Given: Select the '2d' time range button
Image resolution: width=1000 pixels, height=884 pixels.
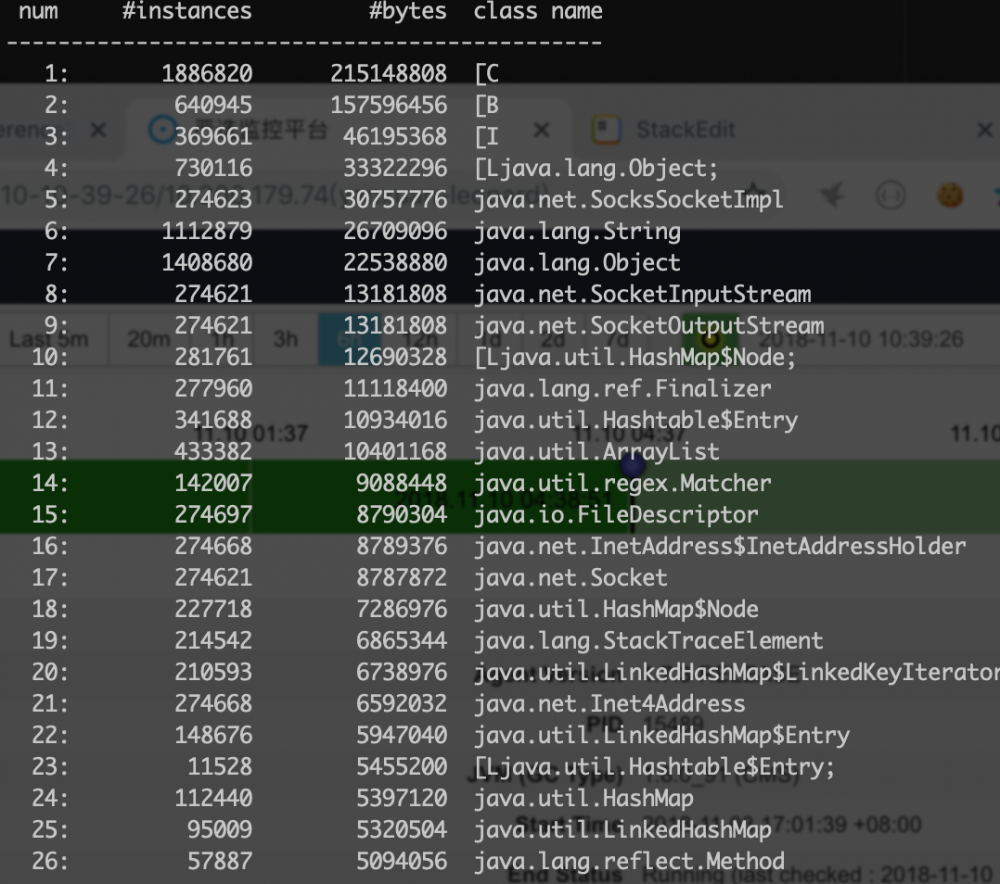Looking at the screenshot, I should tap(552, 339).
